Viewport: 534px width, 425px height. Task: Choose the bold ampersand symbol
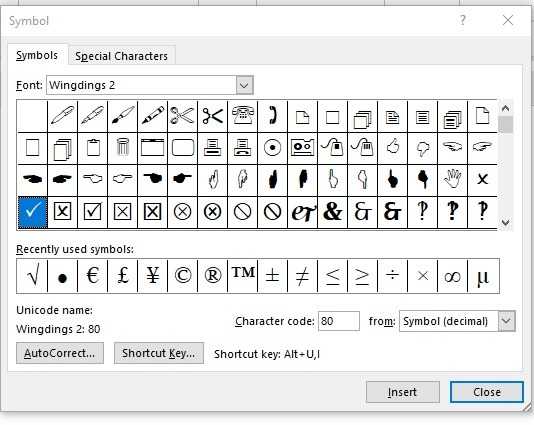pyautogui.click(x=332, y=212)
